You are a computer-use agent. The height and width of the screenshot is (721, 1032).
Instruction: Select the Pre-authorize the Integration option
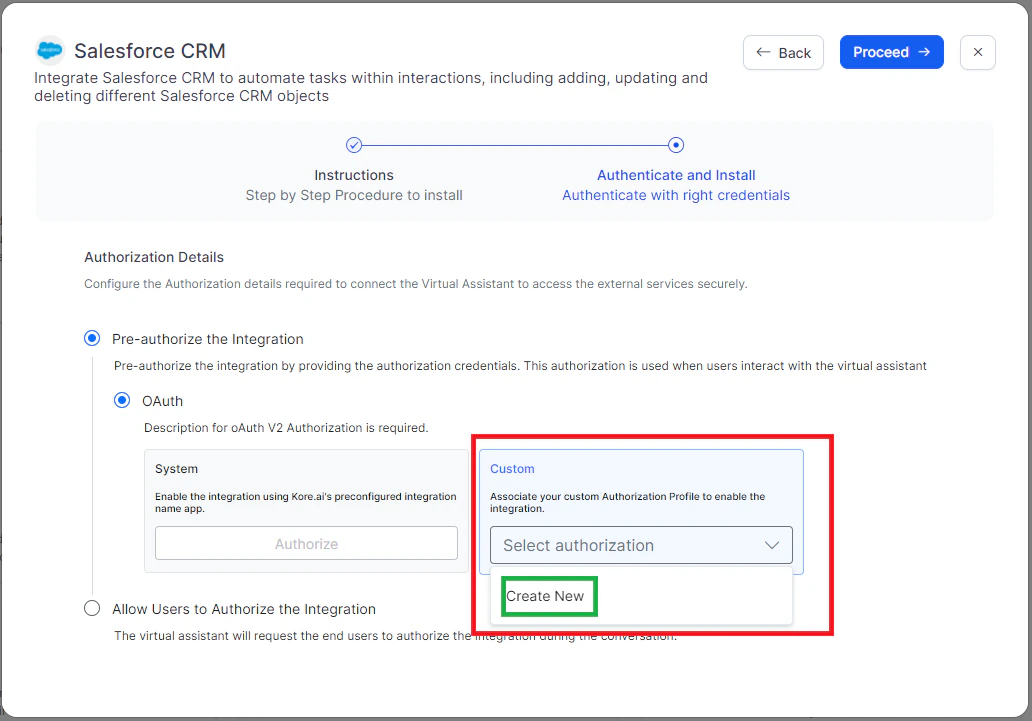tap(92, 338)
